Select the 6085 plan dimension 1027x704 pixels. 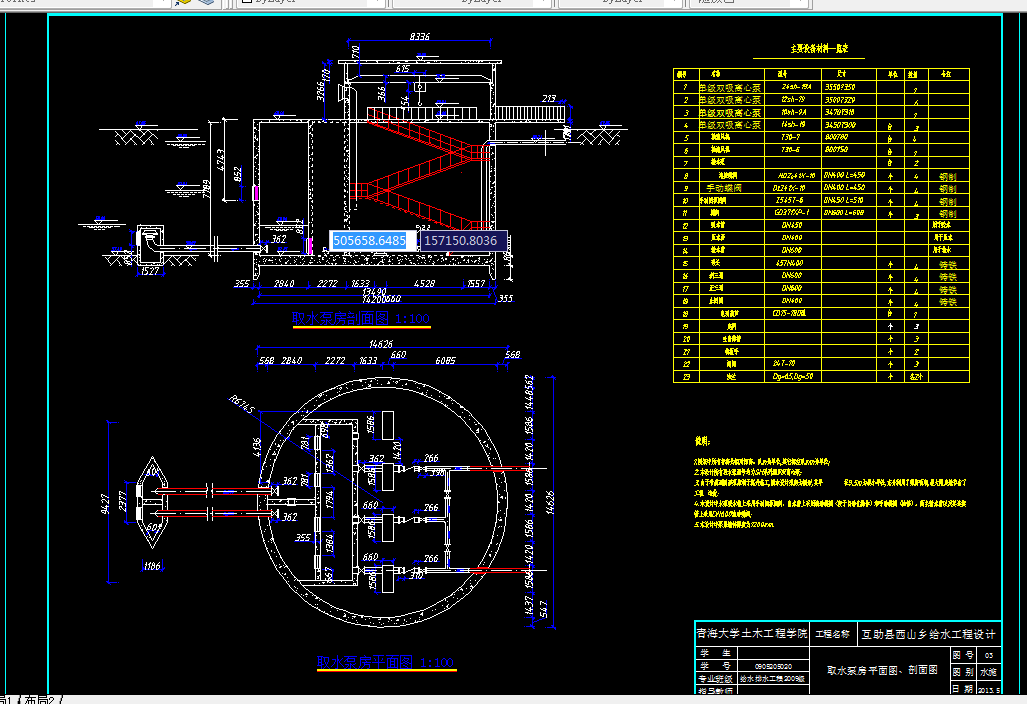coord(445,360)
